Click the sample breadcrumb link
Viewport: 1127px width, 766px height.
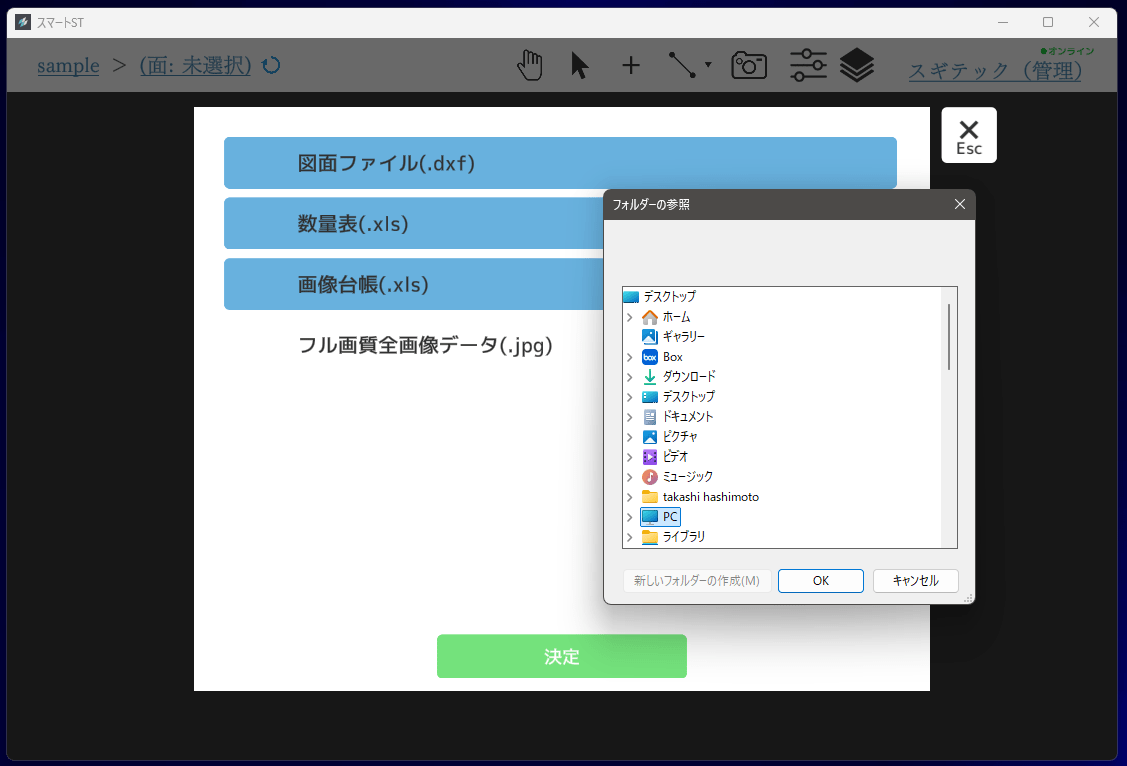tap(68, 66)
